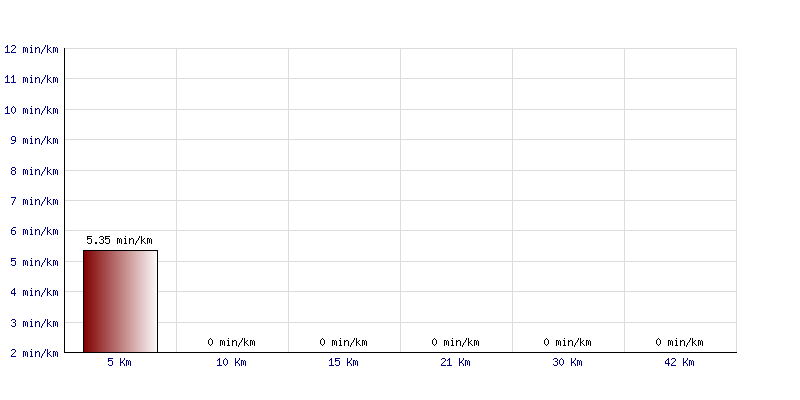Click the 30 Km axis label
Image resolution: width=800 pixels, height=400 pixels.
click(x=567, y=362)
